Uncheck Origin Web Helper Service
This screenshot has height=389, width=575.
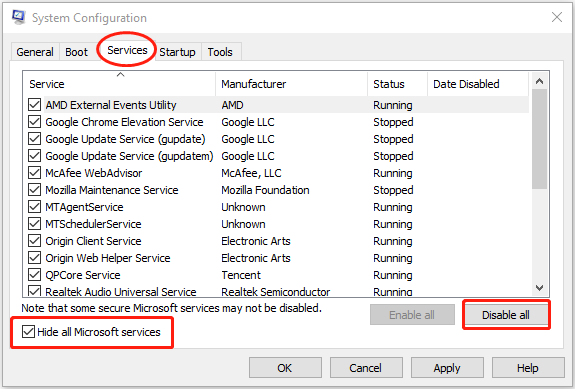[34, 258]
